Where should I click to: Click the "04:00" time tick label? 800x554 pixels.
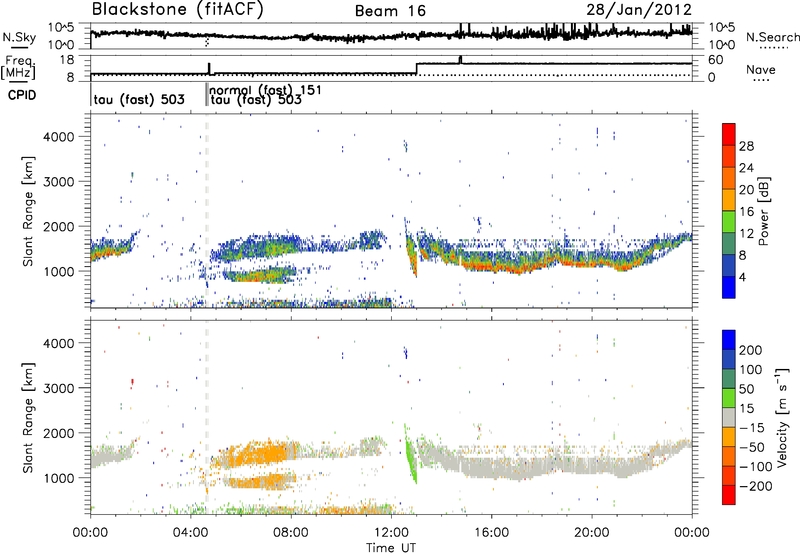(x=190, y=533)
